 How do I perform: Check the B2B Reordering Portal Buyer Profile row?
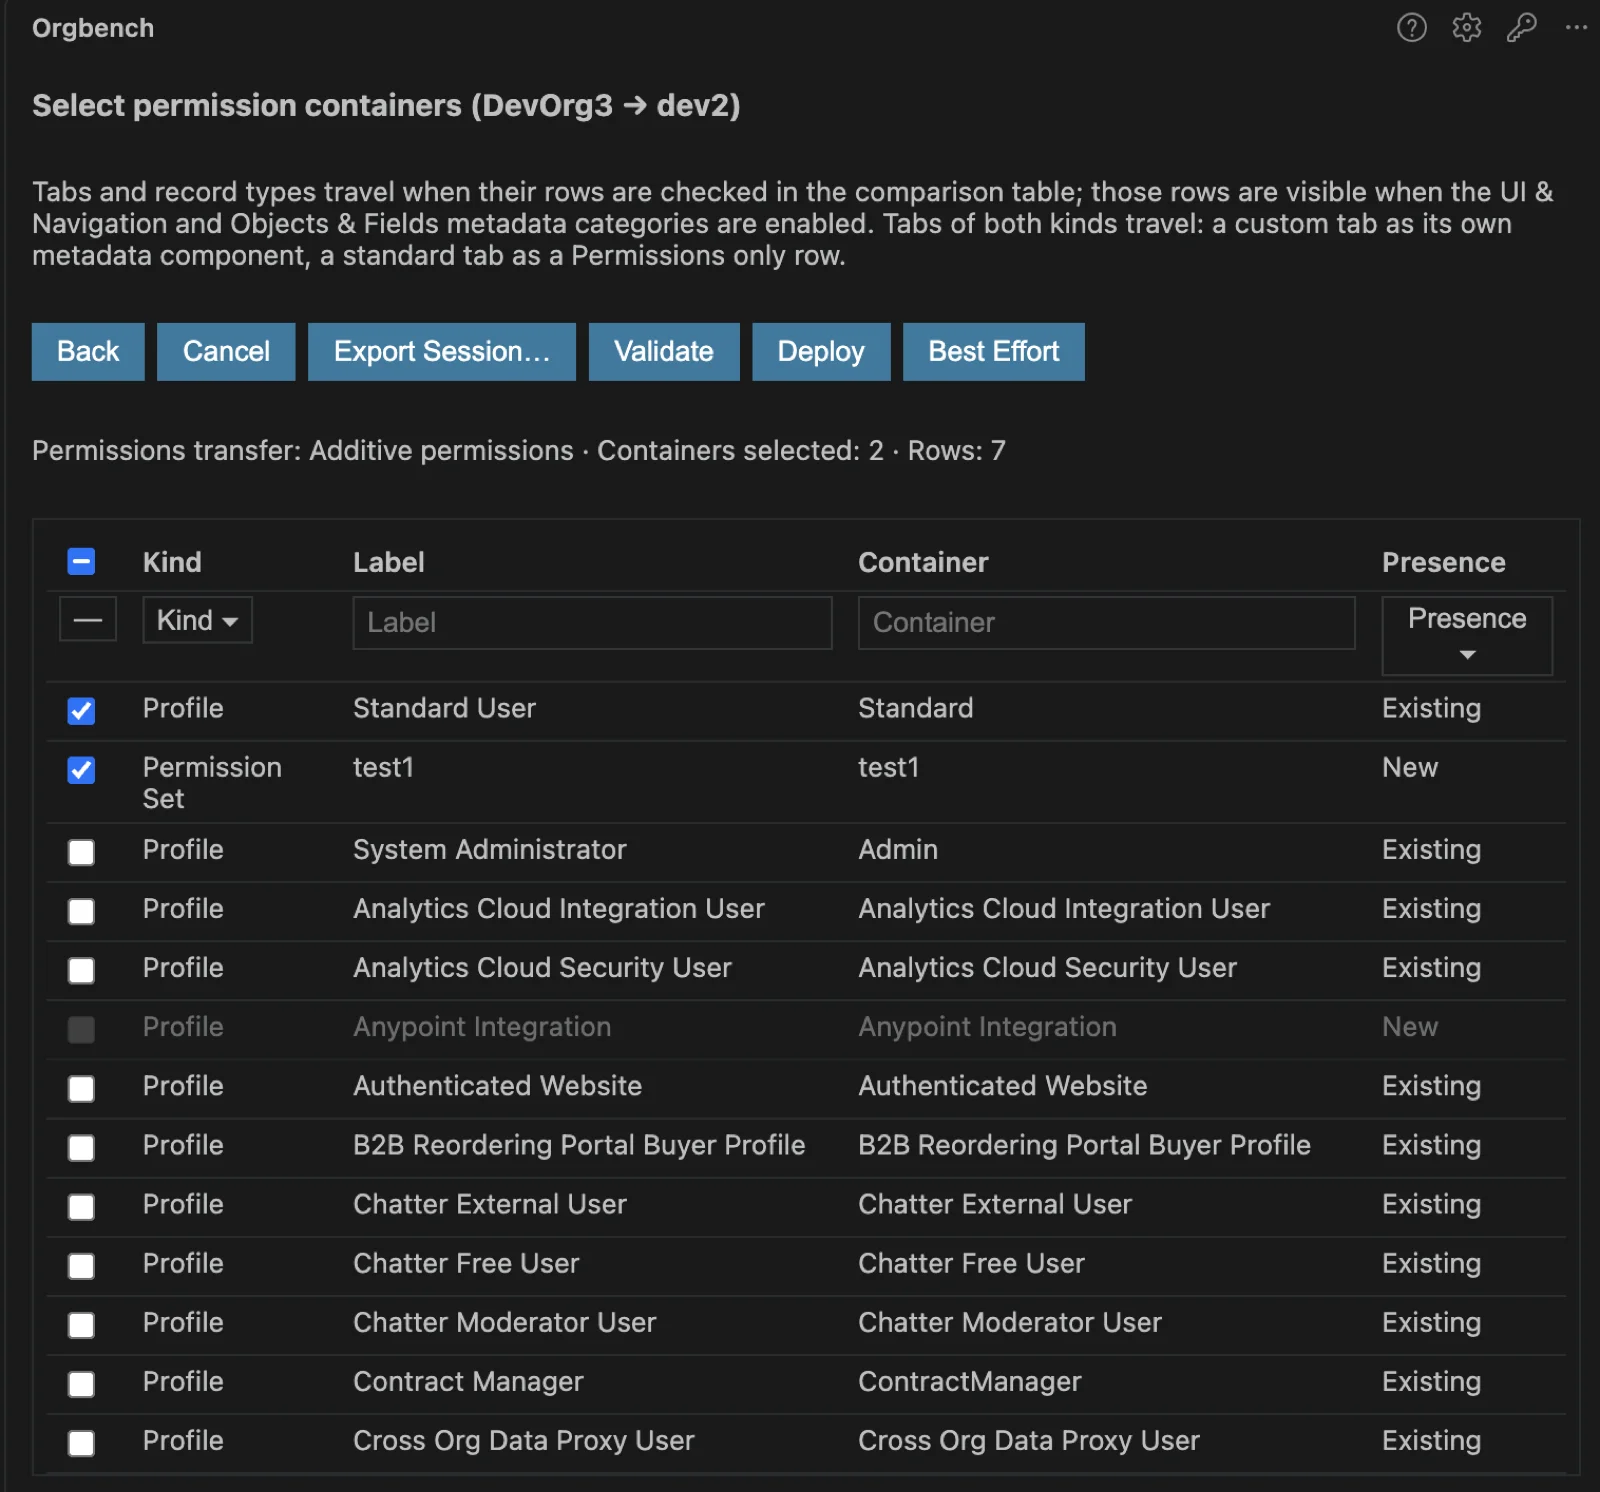81,1147
